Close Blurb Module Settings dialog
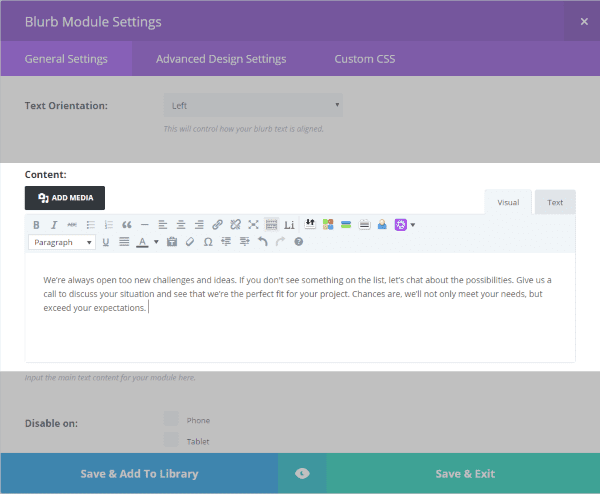The height and width of the screenshot is (494, 600). (x=584, y=22)
